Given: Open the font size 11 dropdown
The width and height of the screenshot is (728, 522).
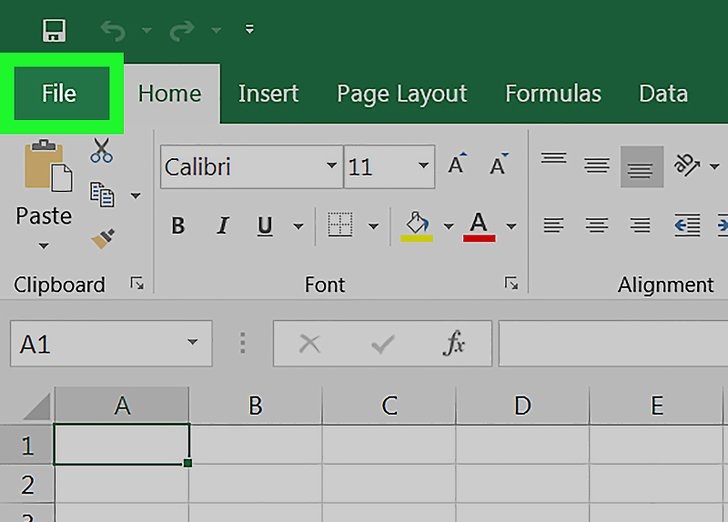Looking at the screenshot, I should tap(423, 165).
